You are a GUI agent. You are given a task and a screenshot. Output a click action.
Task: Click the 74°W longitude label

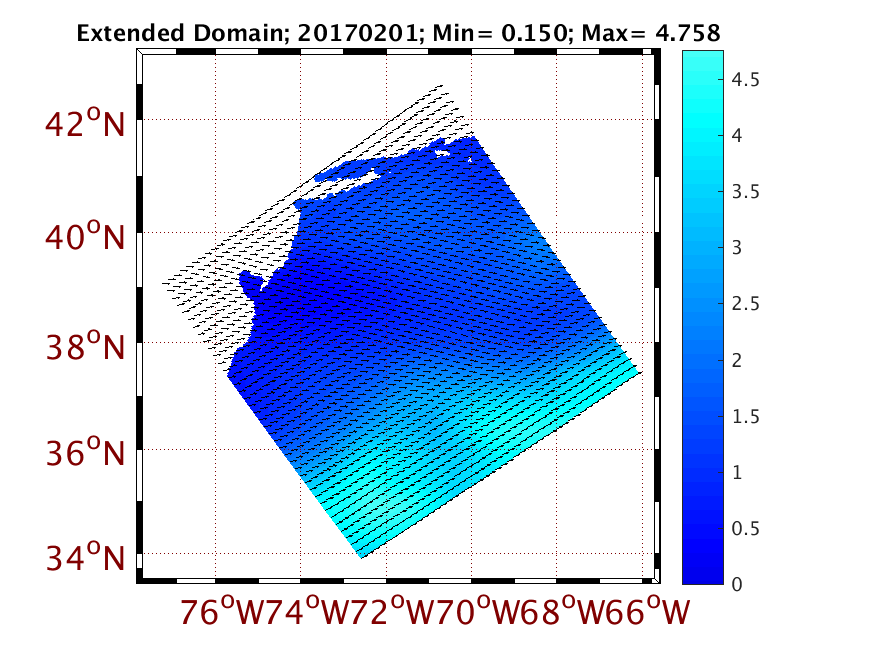coord(307,612)
